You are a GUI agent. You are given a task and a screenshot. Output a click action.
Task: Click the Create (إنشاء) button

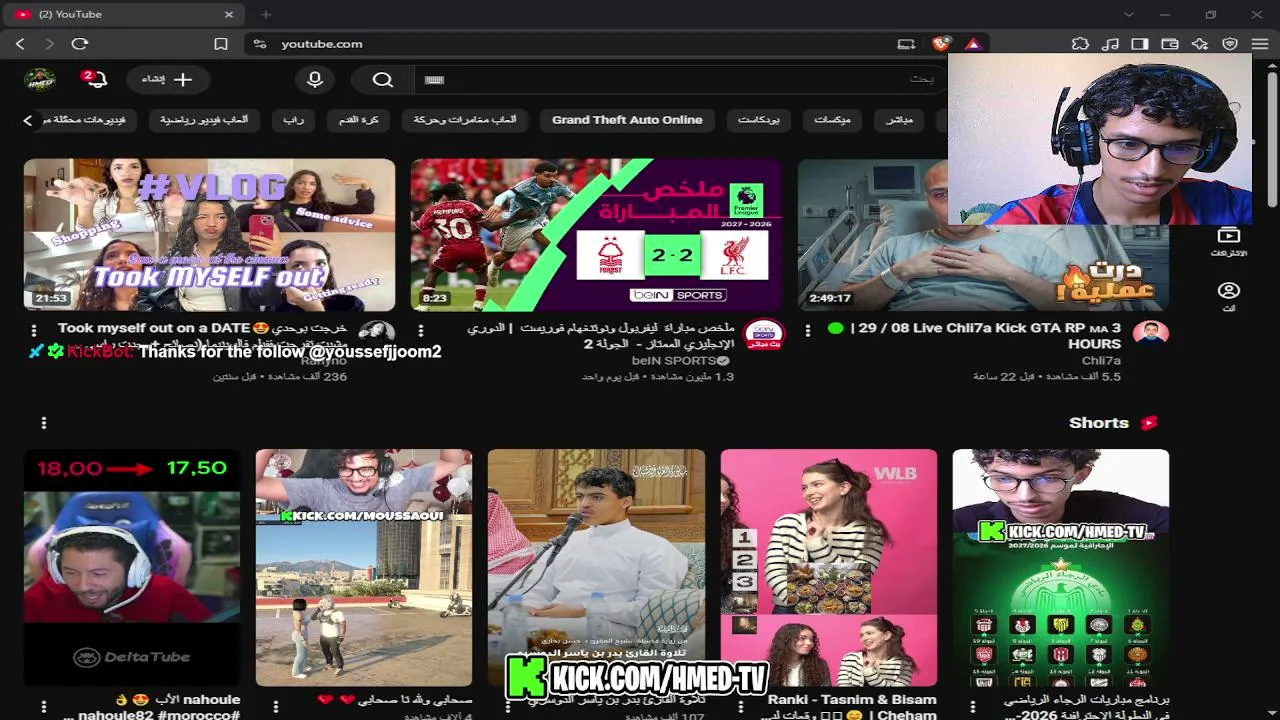[168, 80]
